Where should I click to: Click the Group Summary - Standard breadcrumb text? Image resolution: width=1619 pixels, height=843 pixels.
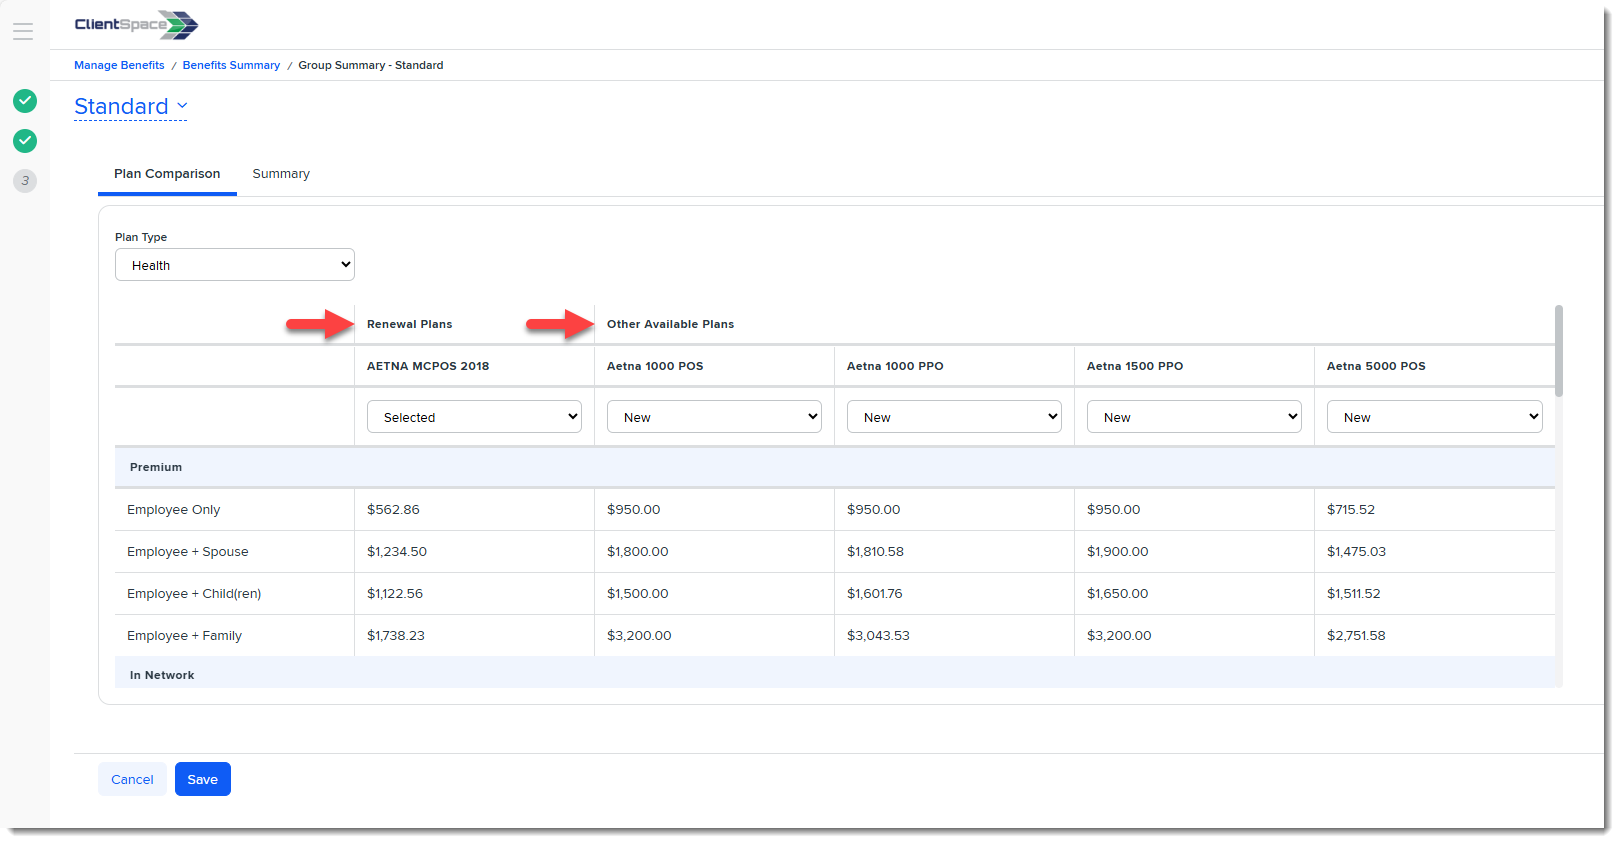tap(371, 65)
